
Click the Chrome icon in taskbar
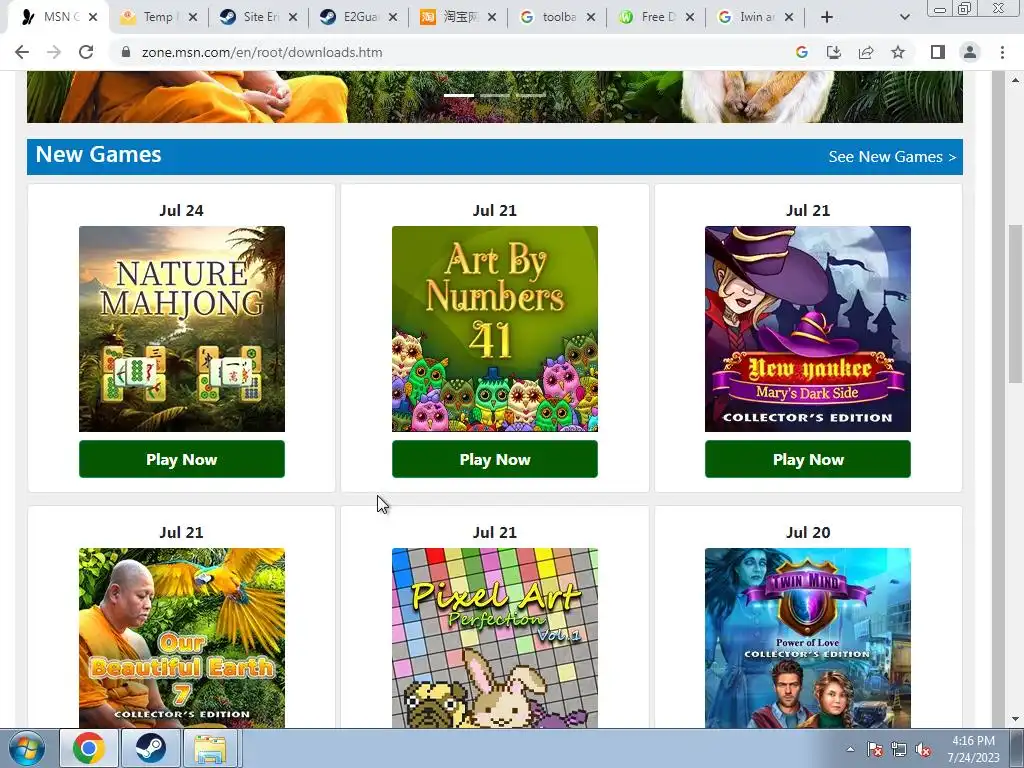[89, 748]
